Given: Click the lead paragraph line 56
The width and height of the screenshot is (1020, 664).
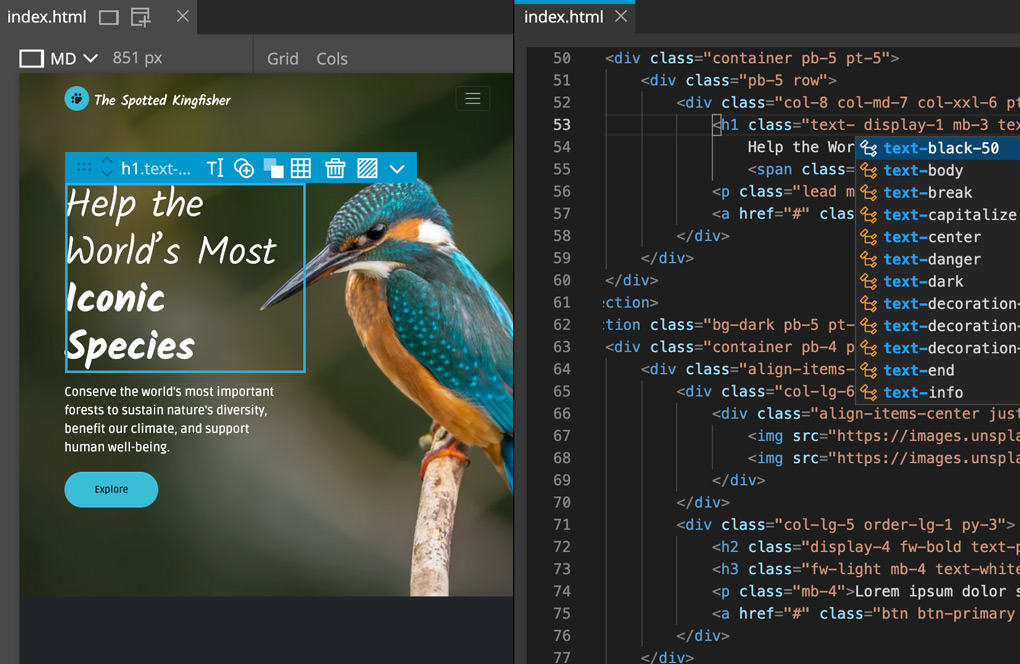Looking at the screenshot, I should 783,191.
